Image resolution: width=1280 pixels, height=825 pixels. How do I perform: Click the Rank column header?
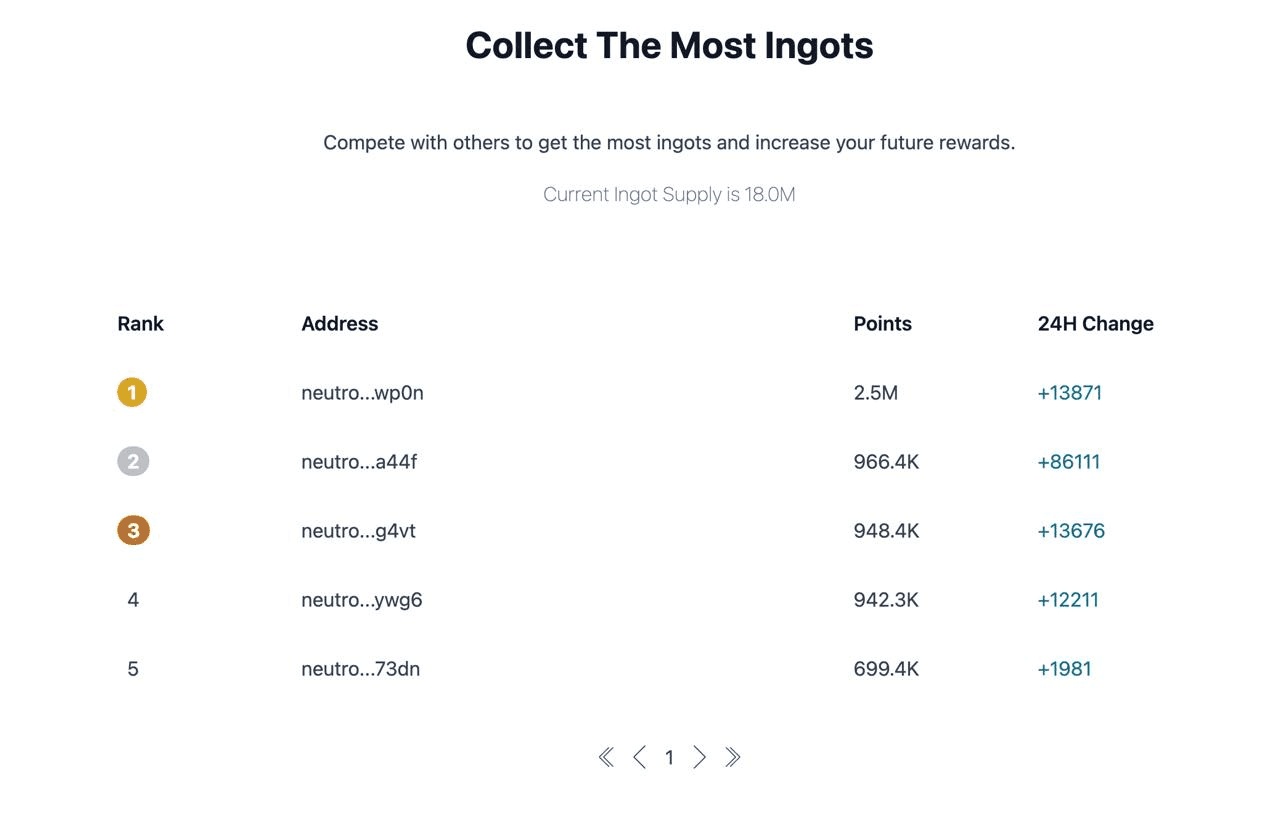141,324
